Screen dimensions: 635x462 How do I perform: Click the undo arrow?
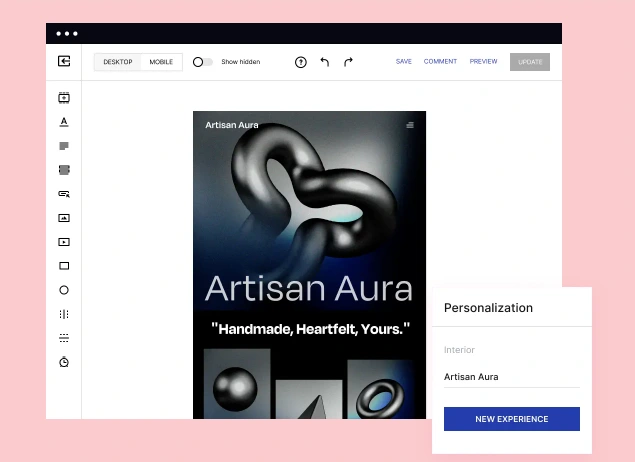point(325,62)
